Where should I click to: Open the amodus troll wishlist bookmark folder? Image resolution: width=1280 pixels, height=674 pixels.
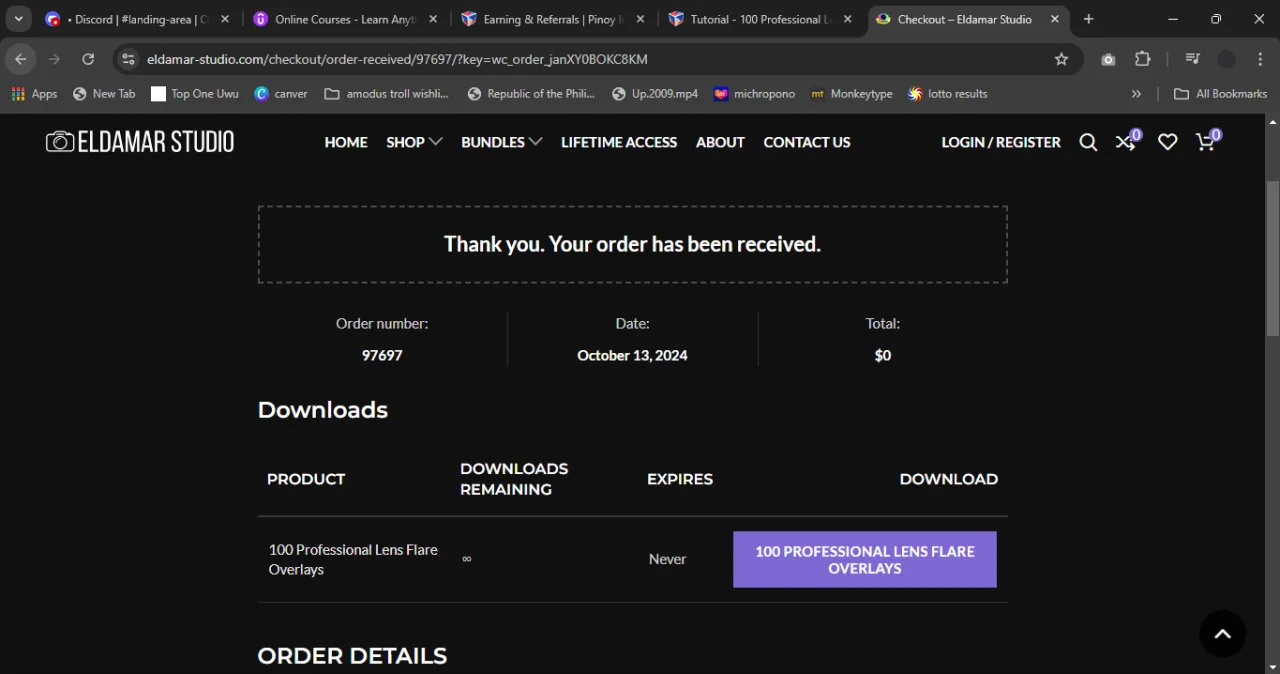point(386,94)
